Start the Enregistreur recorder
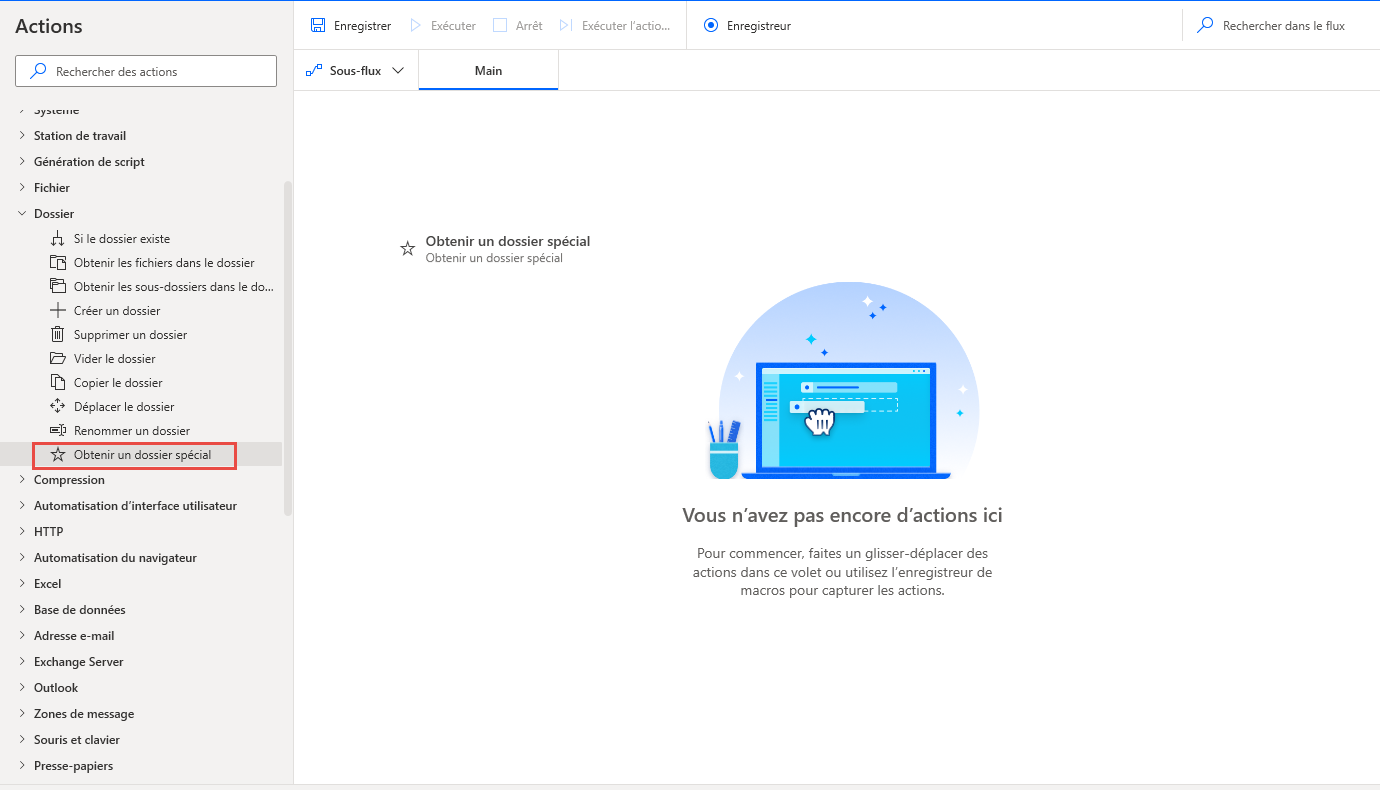Screen dimensions: 1380x790 coord(711,25)
